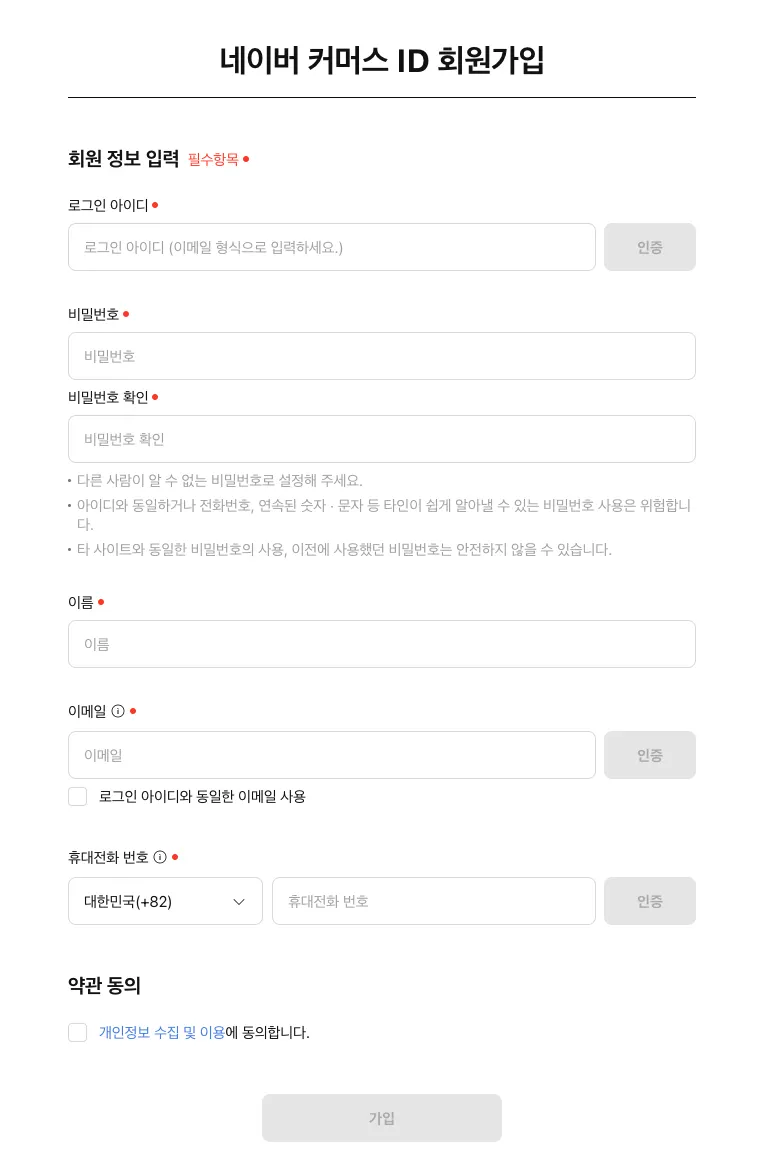Click the red 필수항목 indicator text
The height and width of the screenshot is (1168, 770).
[213, 159]
